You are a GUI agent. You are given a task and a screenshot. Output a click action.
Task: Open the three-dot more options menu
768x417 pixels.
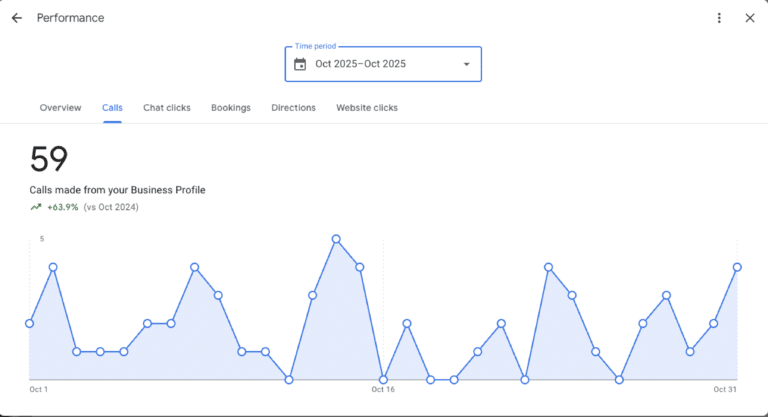(x=719, y=18)
